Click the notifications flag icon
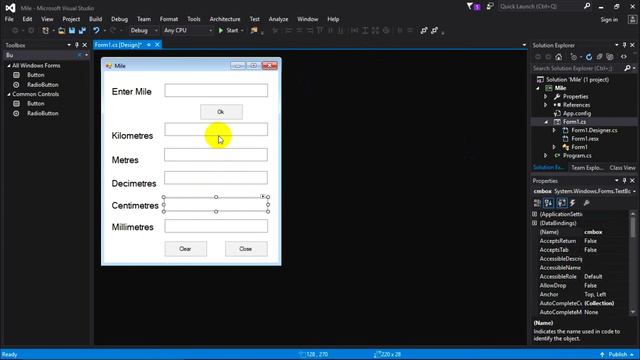The width and height of the screenshot is (640, 360). click(470, 7)
